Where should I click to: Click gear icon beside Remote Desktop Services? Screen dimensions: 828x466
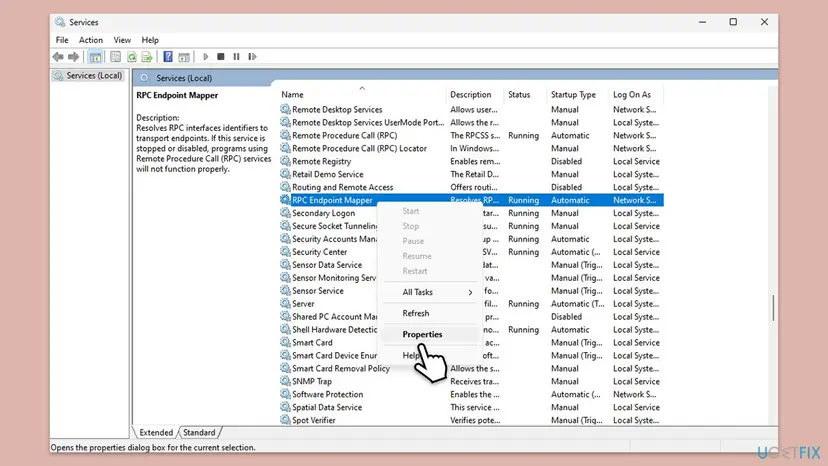(285, 109)
